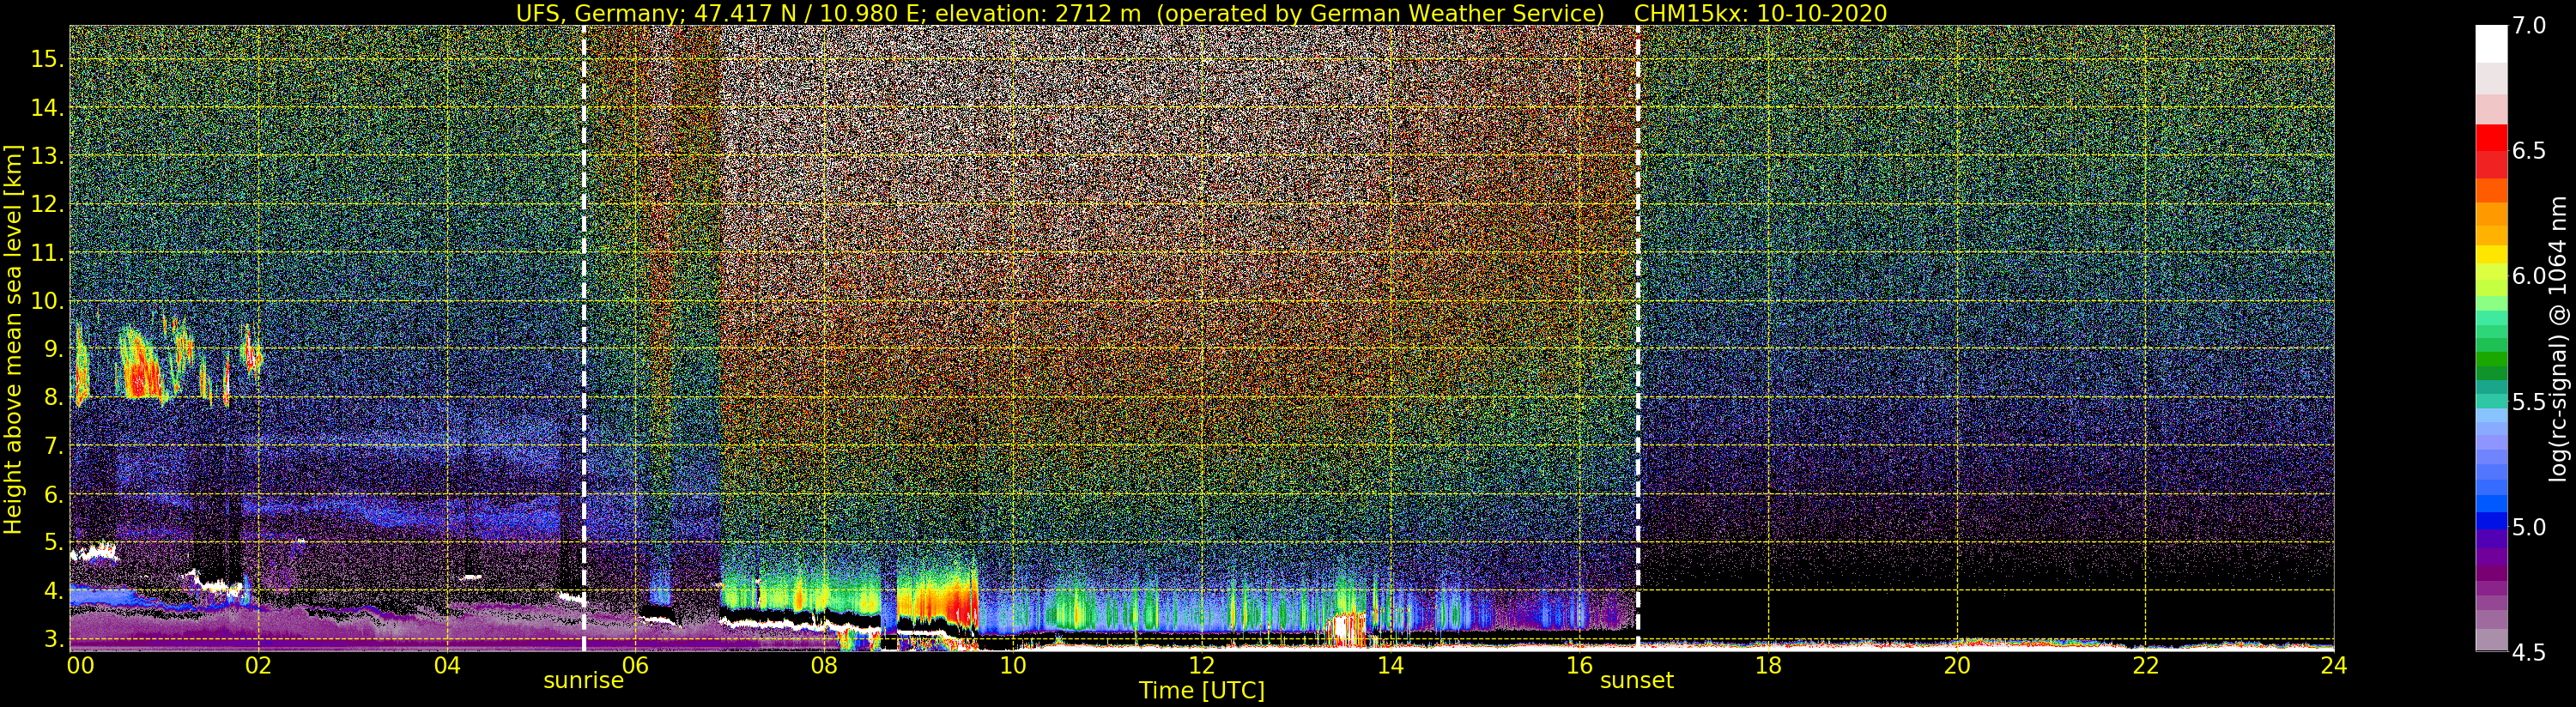The height and width of the screenshot is (707, 2576).
Task: Click the sunset label below the axis
Action: pyautogui.click(x=1637, y=681)
